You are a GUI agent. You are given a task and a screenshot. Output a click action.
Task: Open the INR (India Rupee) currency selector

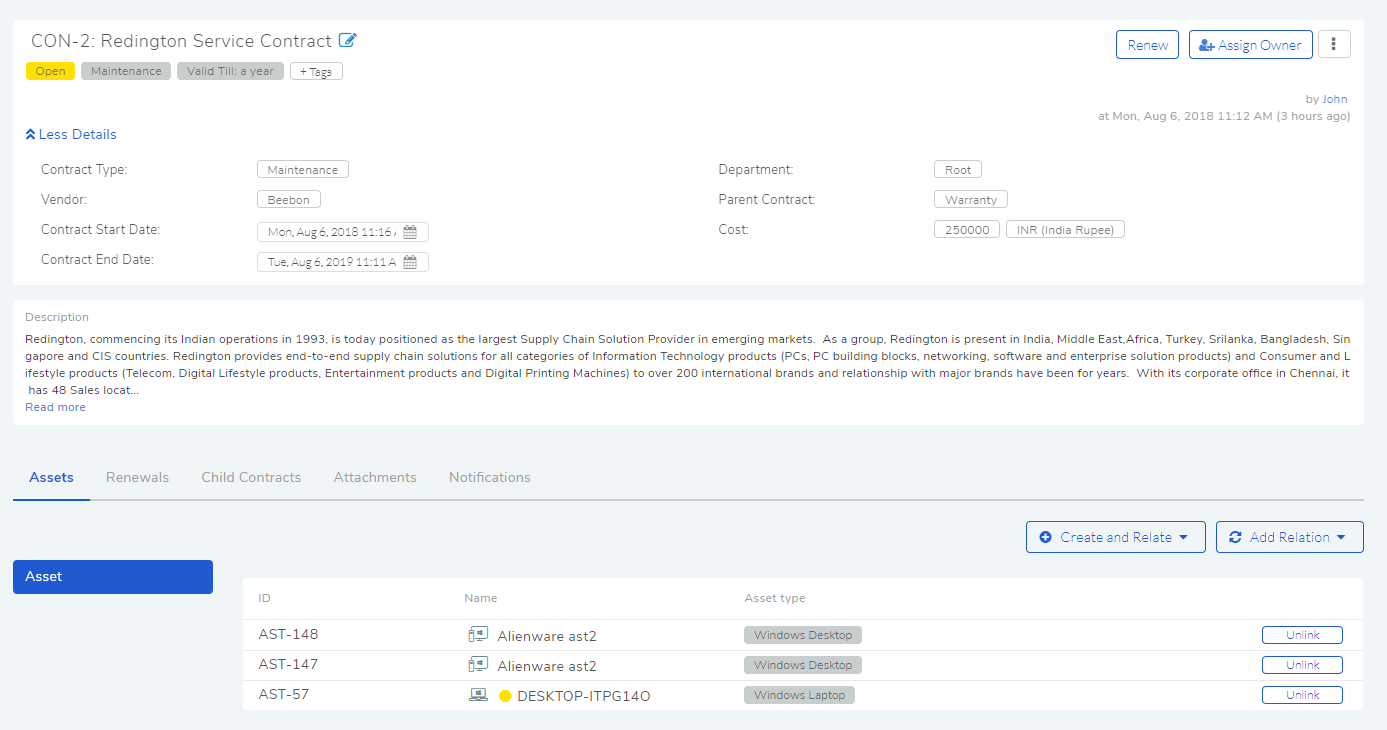point(1066,230)
